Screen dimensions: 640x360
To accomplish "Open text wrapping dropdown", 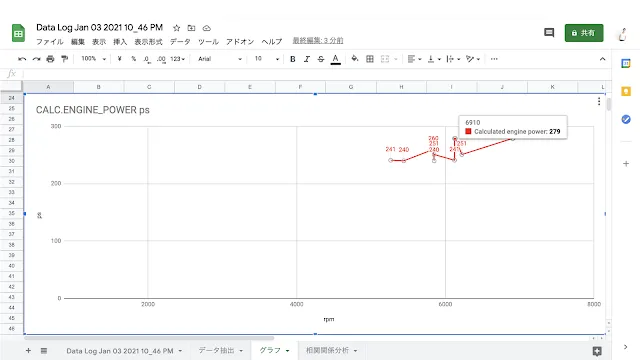I will click(x=453, y=59).
